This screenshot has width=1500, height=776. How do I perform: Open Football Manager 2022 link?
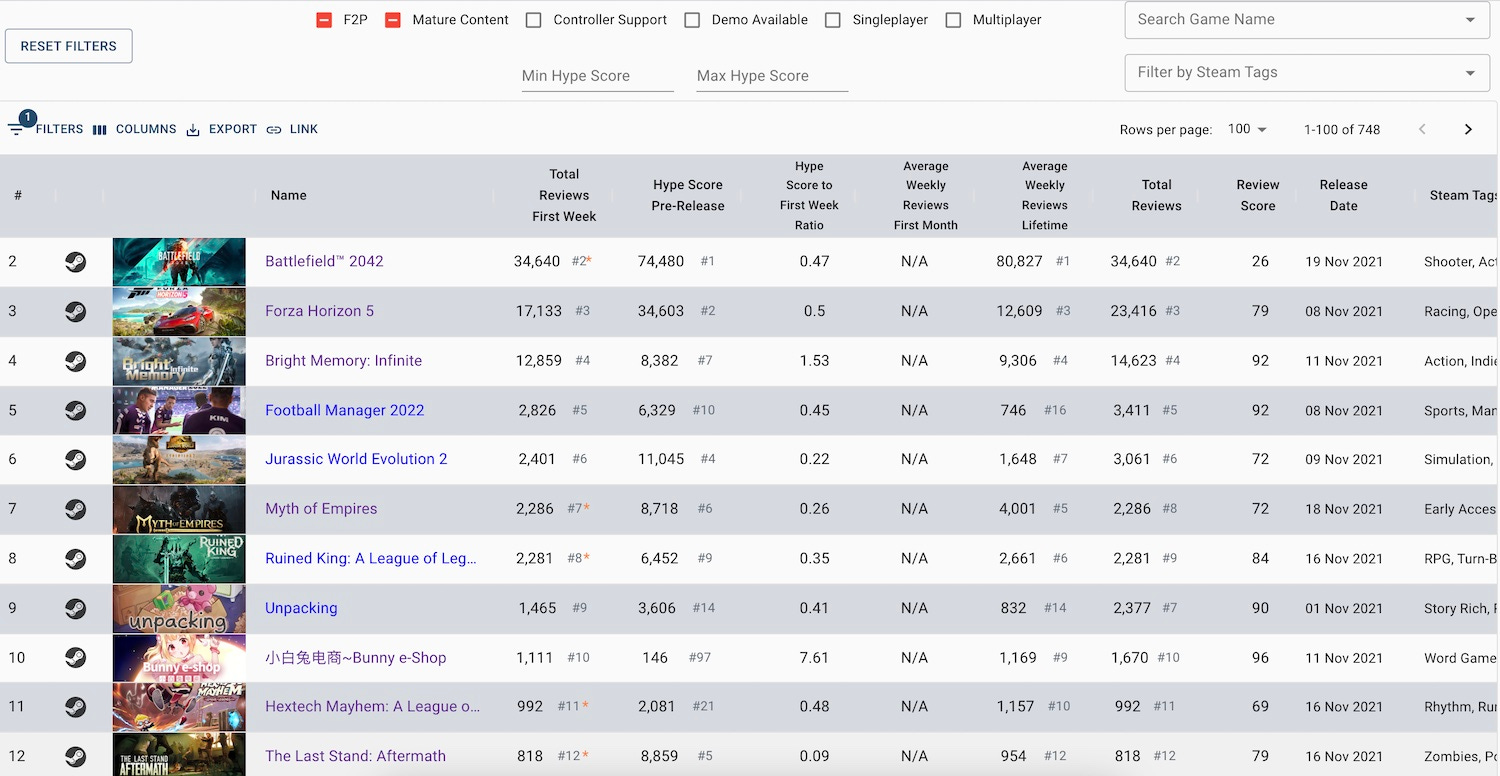pyautogui.click(x=344, y=410)
